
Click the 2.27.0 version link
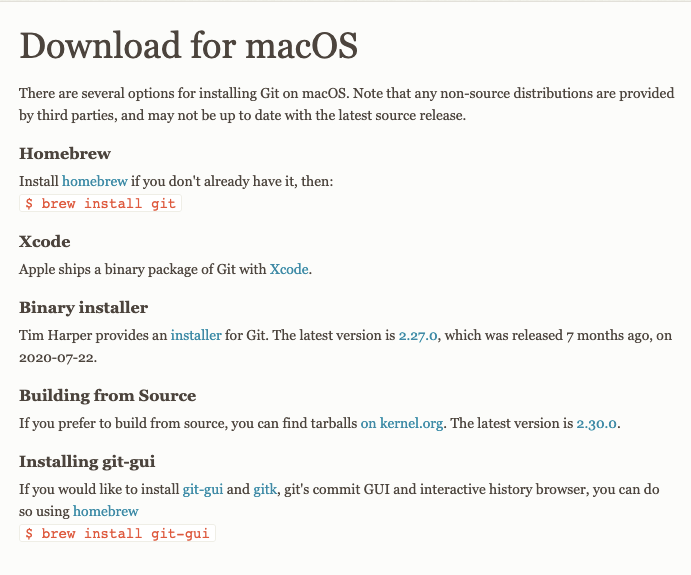pos(418,336)
